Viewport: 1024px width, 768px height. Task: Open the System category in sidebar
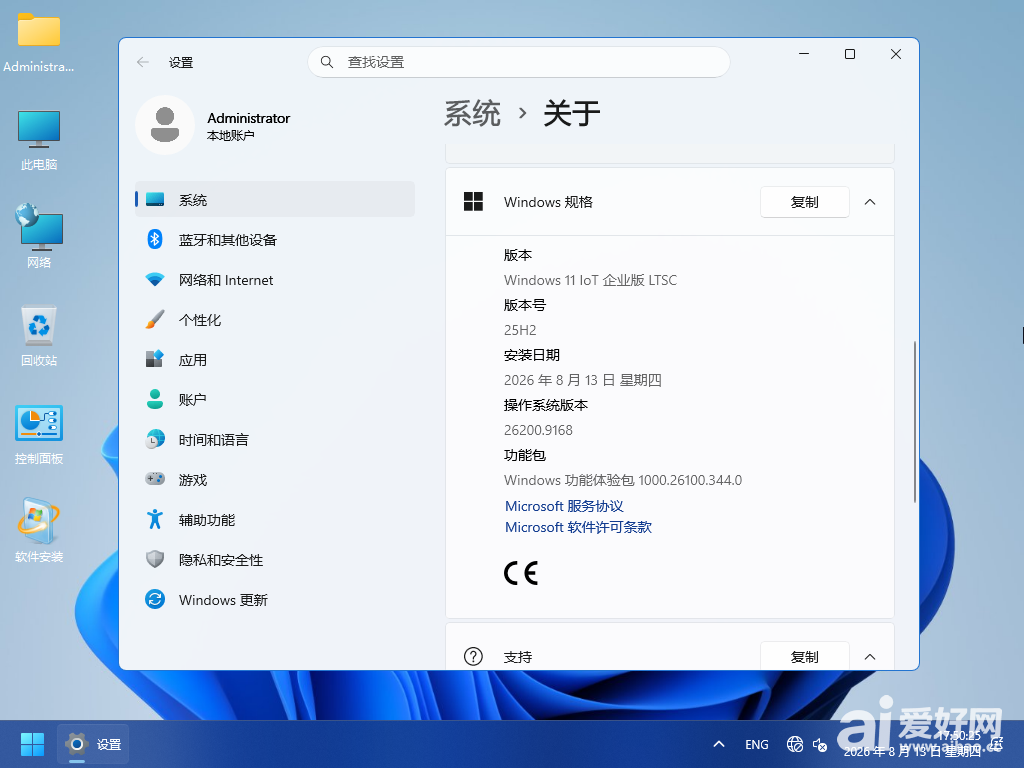click(x=274, y=199)
